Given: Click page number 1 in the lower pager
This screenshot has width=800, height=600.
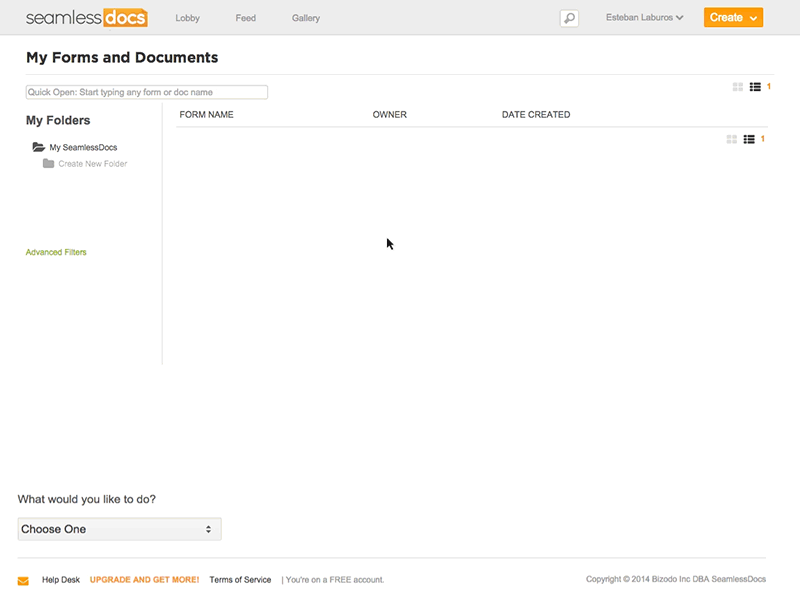Looking at the screenshot, I should click(x=763, y=139).
